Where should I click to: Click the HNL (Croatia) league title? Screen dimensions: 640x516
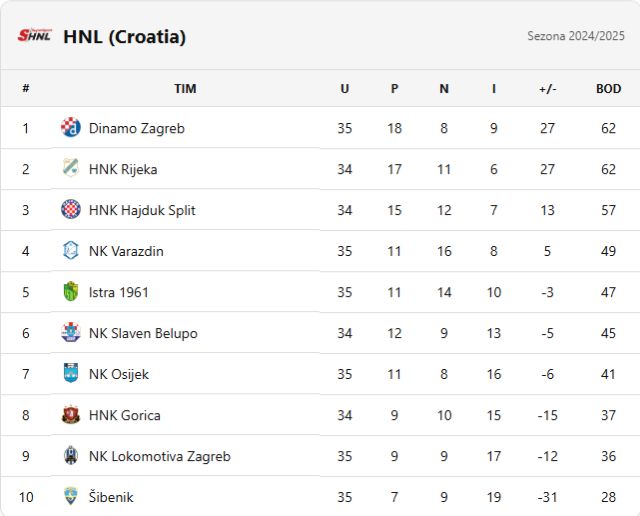[124, 37]
